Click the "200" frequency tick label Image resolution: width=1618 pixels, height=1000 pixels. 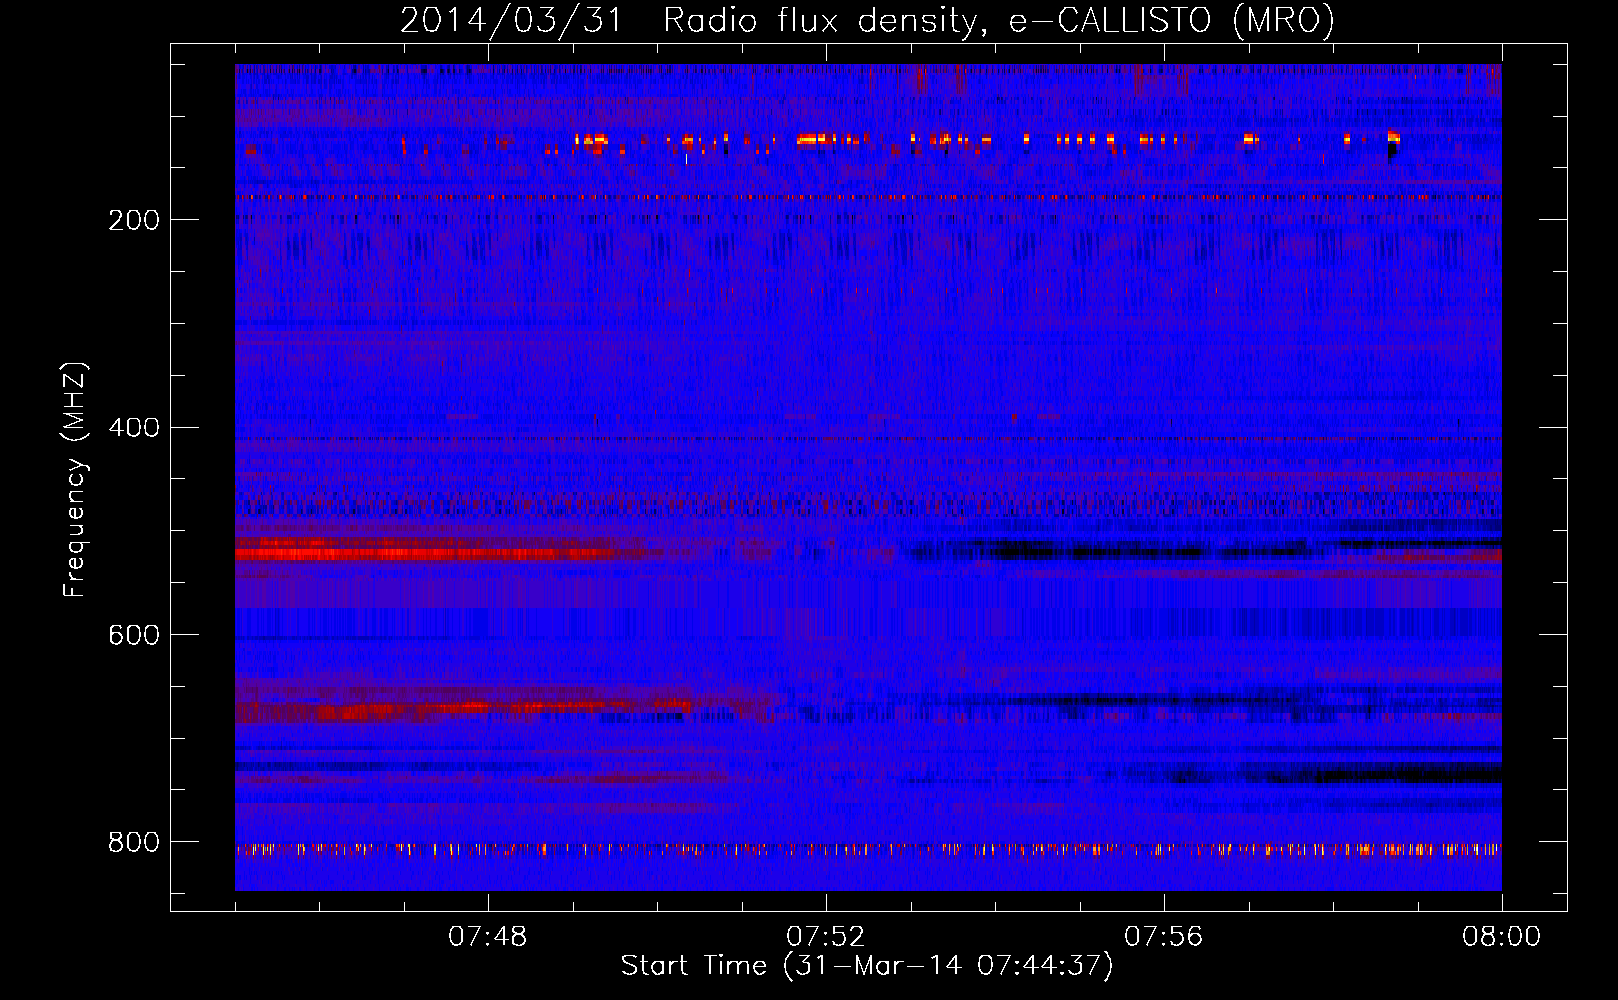click(134, 220)
